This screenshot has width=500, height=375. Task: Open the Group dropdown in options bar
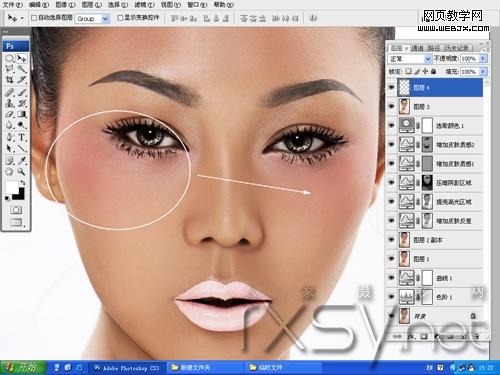(93, 19)
